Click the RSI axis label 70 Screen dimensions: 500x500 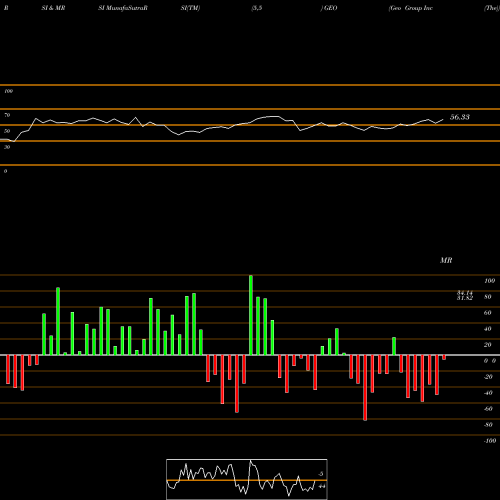point(7,115)
